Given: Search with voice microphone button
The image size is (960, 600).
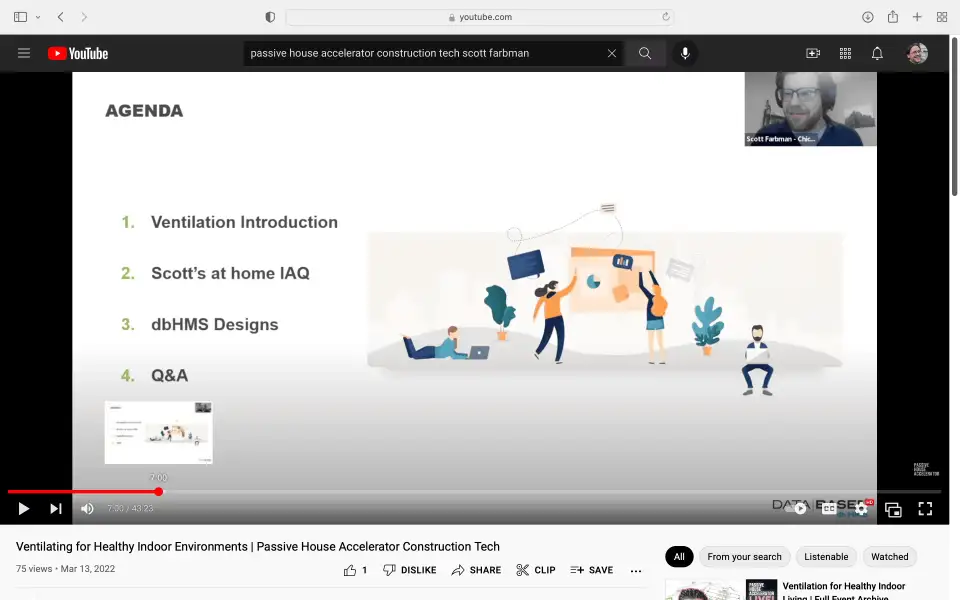Looking at the screenshot, I should [x=685, y=54].
